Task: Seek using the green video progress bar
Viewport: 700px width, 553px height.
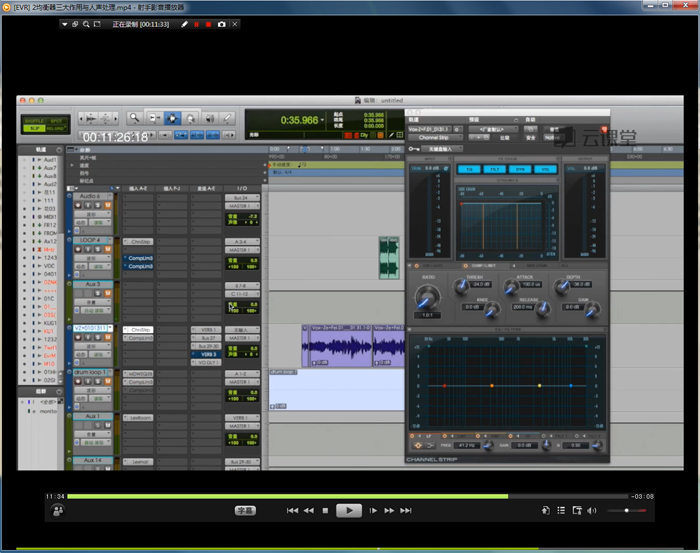Action: coord(348,496)
